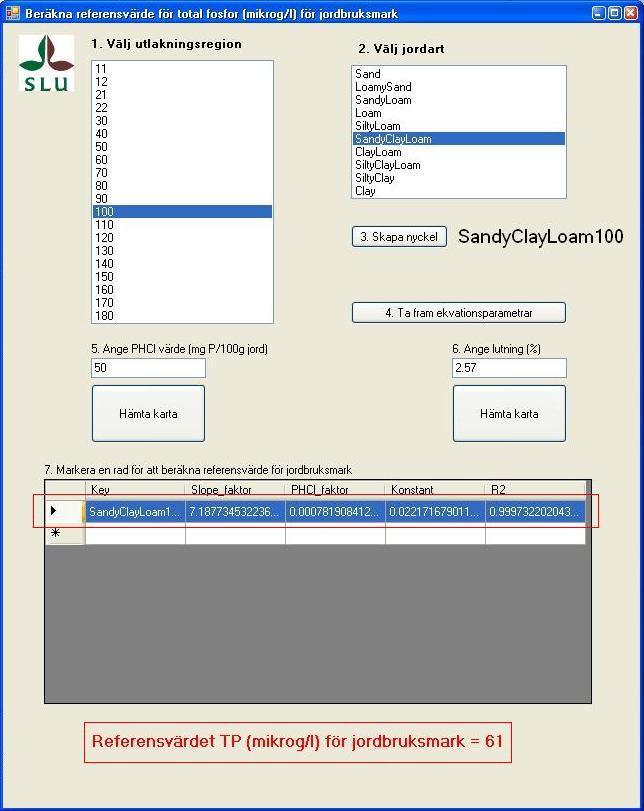Image resolution: width=644 pixels, height=811 pixels.
Task: Click the 7.187734532236... slope cell
Action: pos(235,512)
